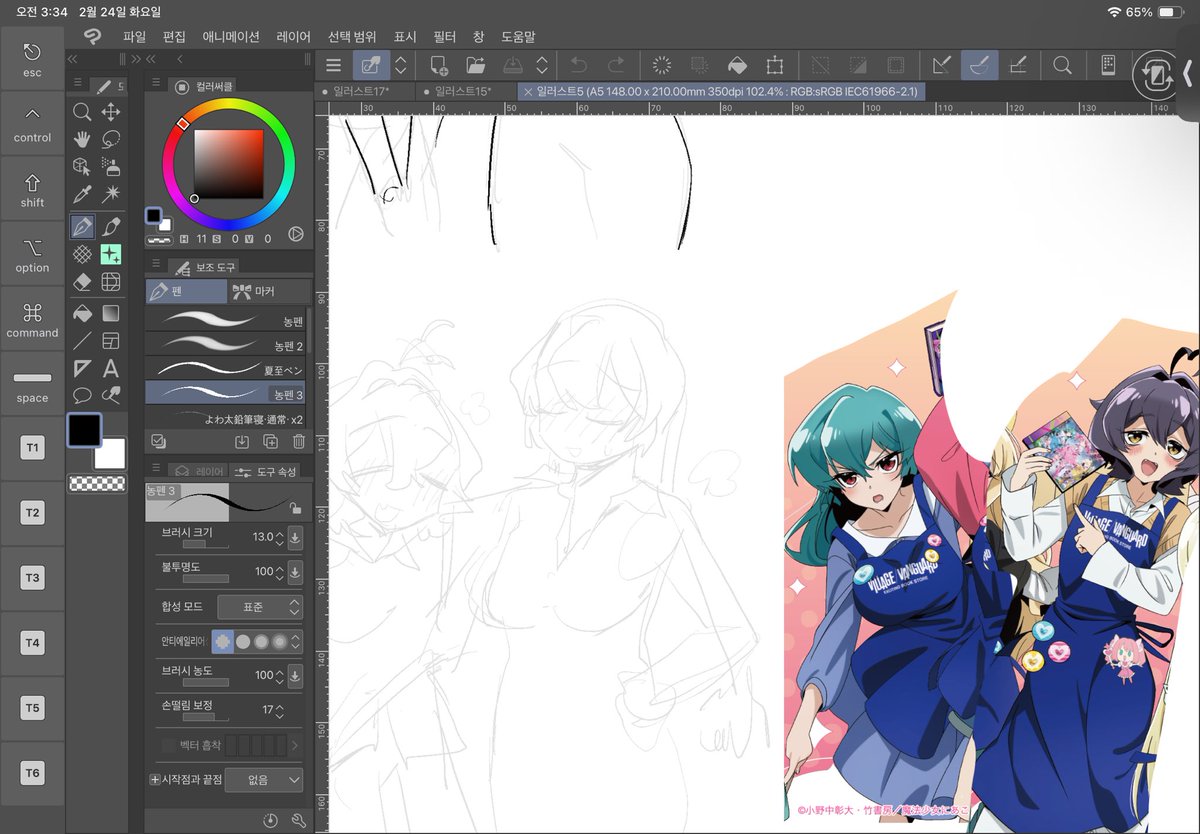Toggle the control modifier key
This screenshot has width=1200, height=834.
click(x=32, y=124)
